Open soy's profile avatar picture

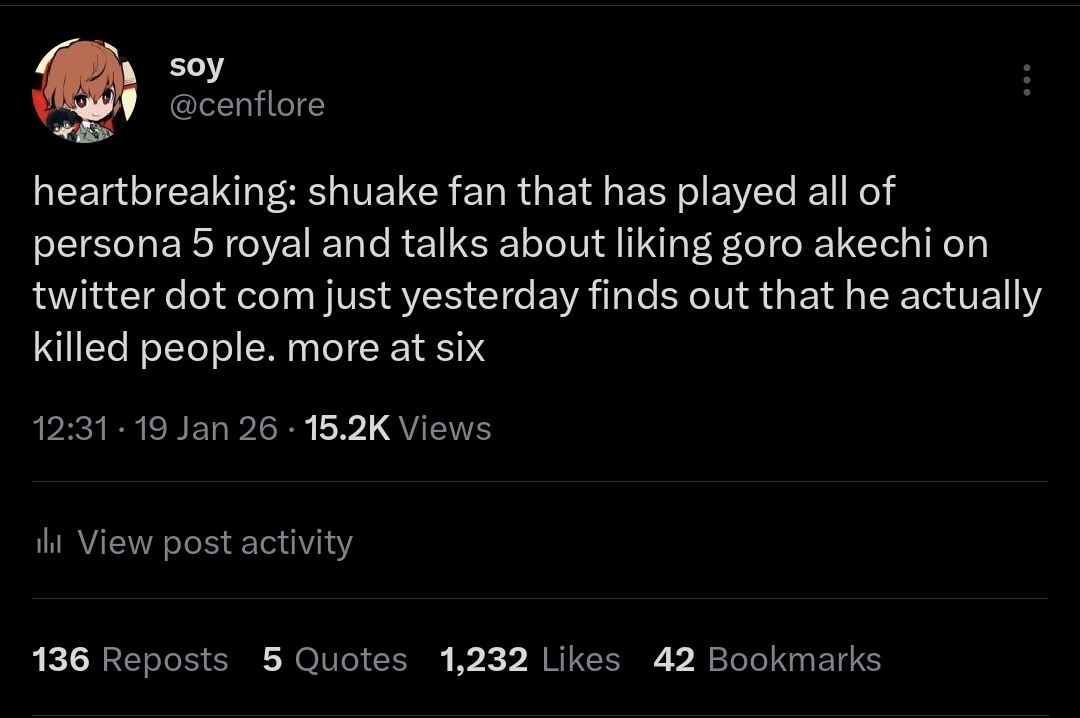tap(85, 90)
